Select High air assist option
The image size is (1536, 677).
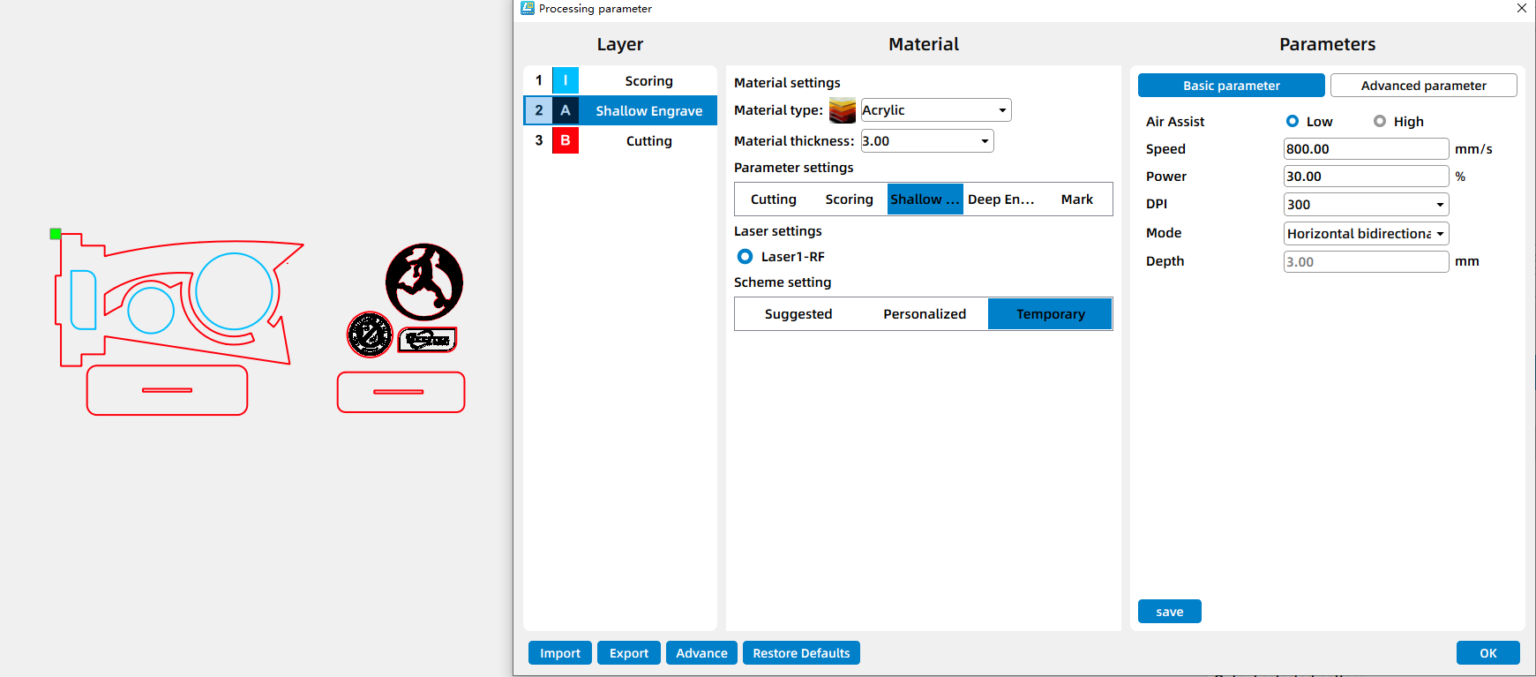point(1380,122)
